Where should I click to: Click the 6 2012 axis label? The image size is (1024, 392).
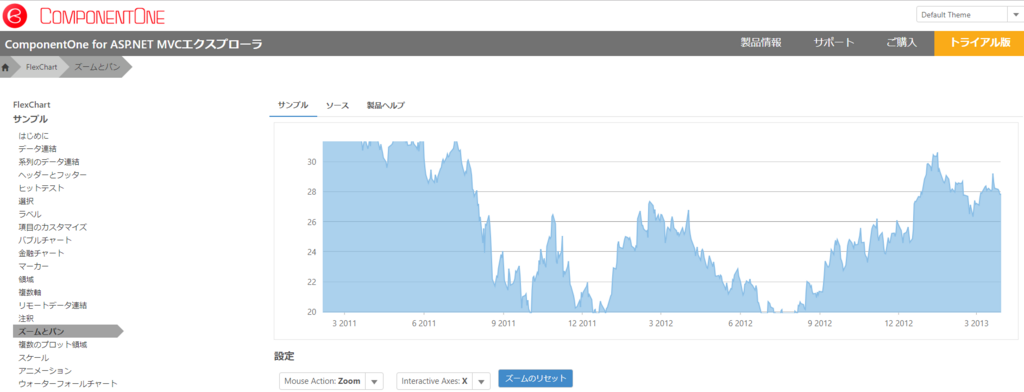tap(740, 323)
